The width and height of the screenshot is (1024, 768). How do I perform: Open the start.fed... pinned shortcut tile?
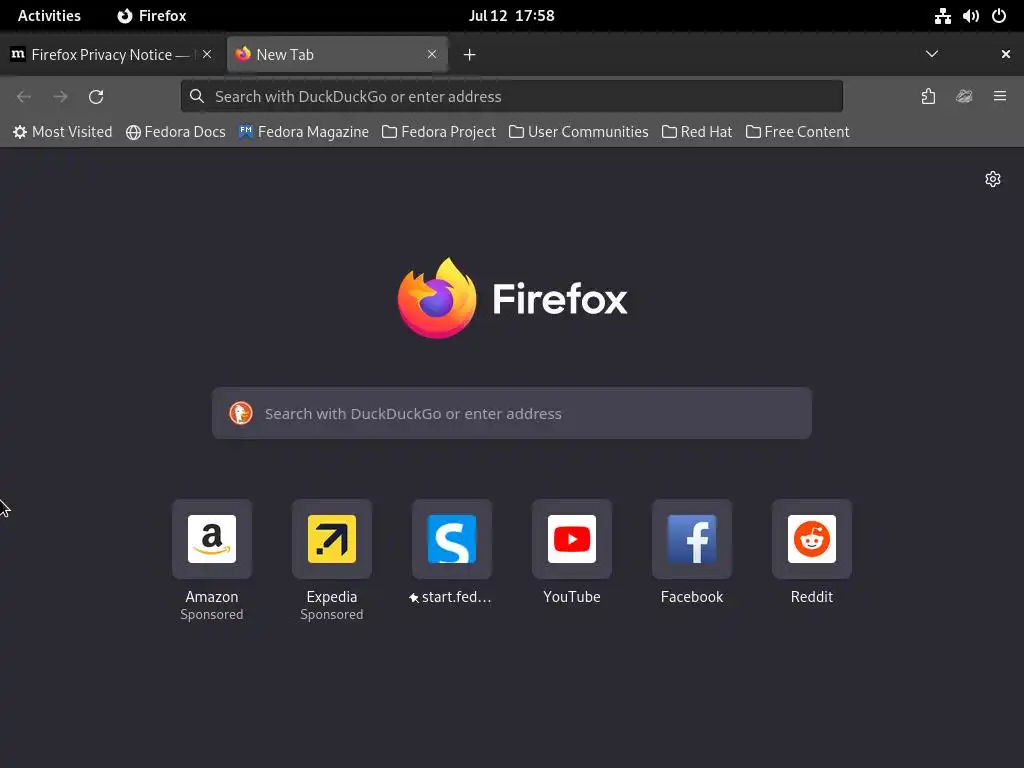[x=452, y=539]
